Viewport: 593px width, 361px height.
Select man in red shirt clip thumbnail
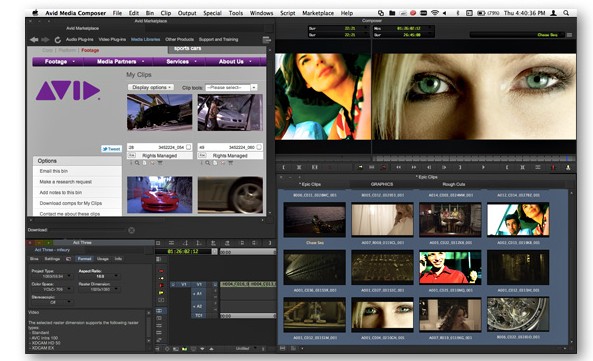(450, 267)
